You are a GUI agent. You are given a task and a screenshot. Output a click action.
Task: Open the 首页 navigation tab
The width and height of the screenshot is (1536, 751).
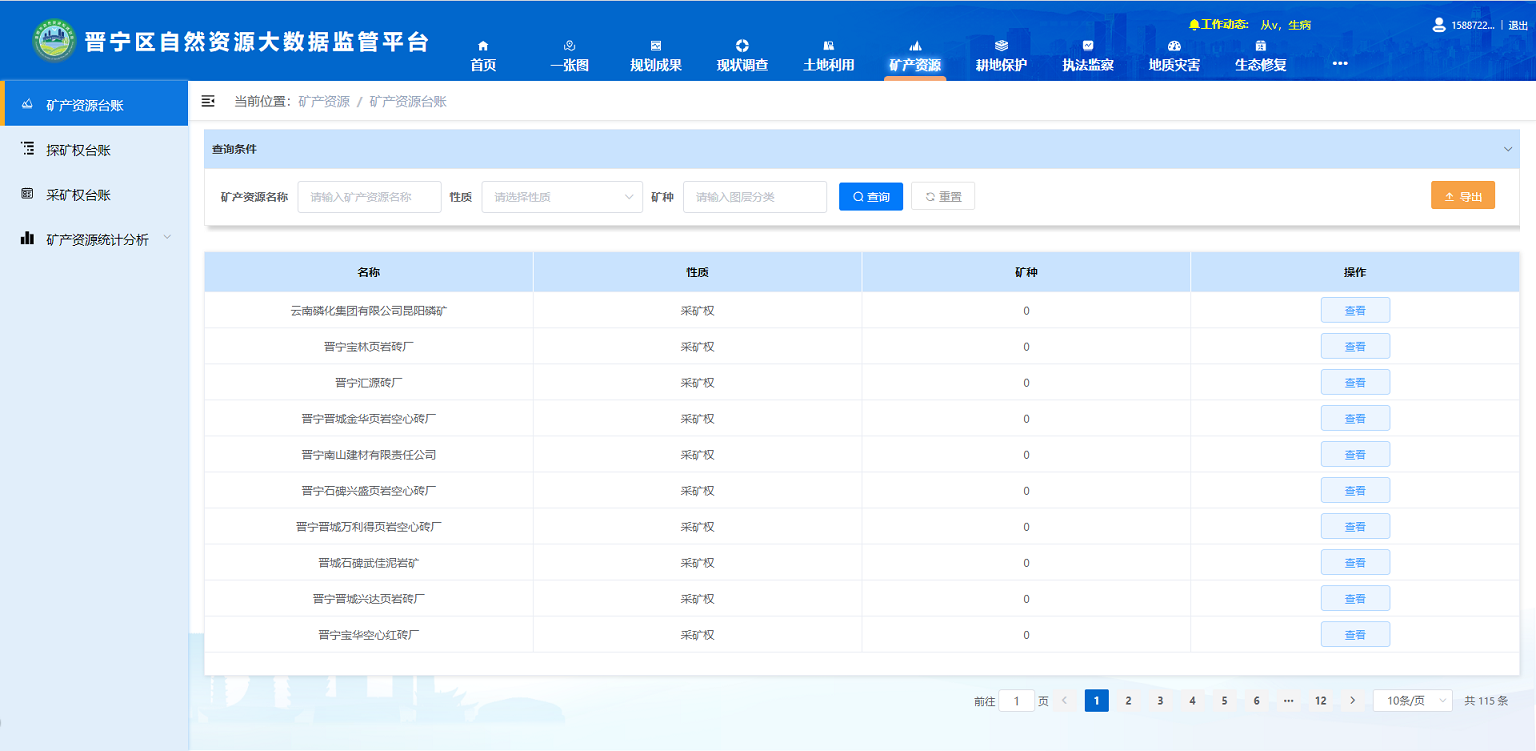click(483, 65)
